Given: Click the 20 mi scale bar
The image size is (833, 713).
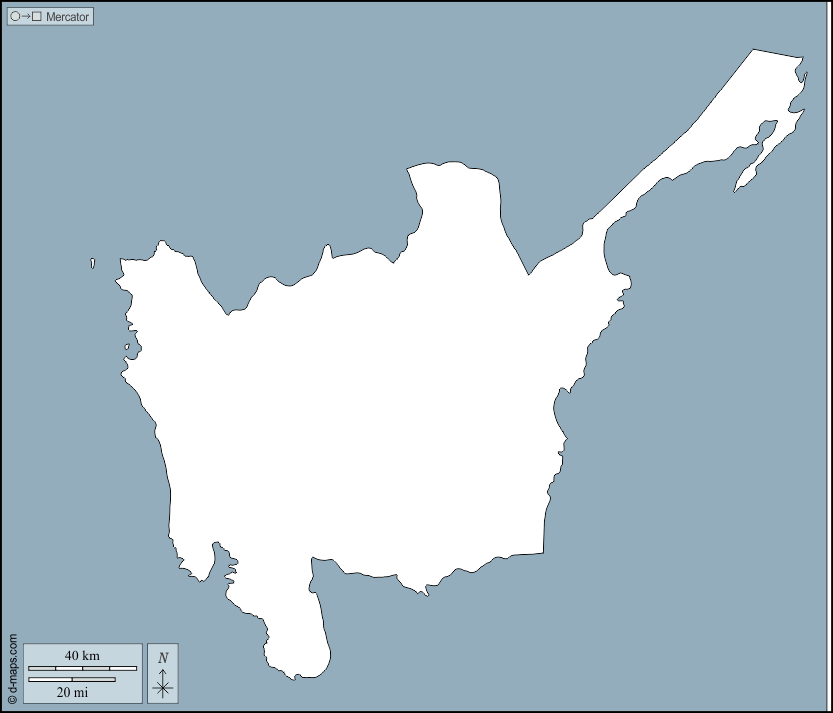Looking at the screenshot, I should coord(72,680).
